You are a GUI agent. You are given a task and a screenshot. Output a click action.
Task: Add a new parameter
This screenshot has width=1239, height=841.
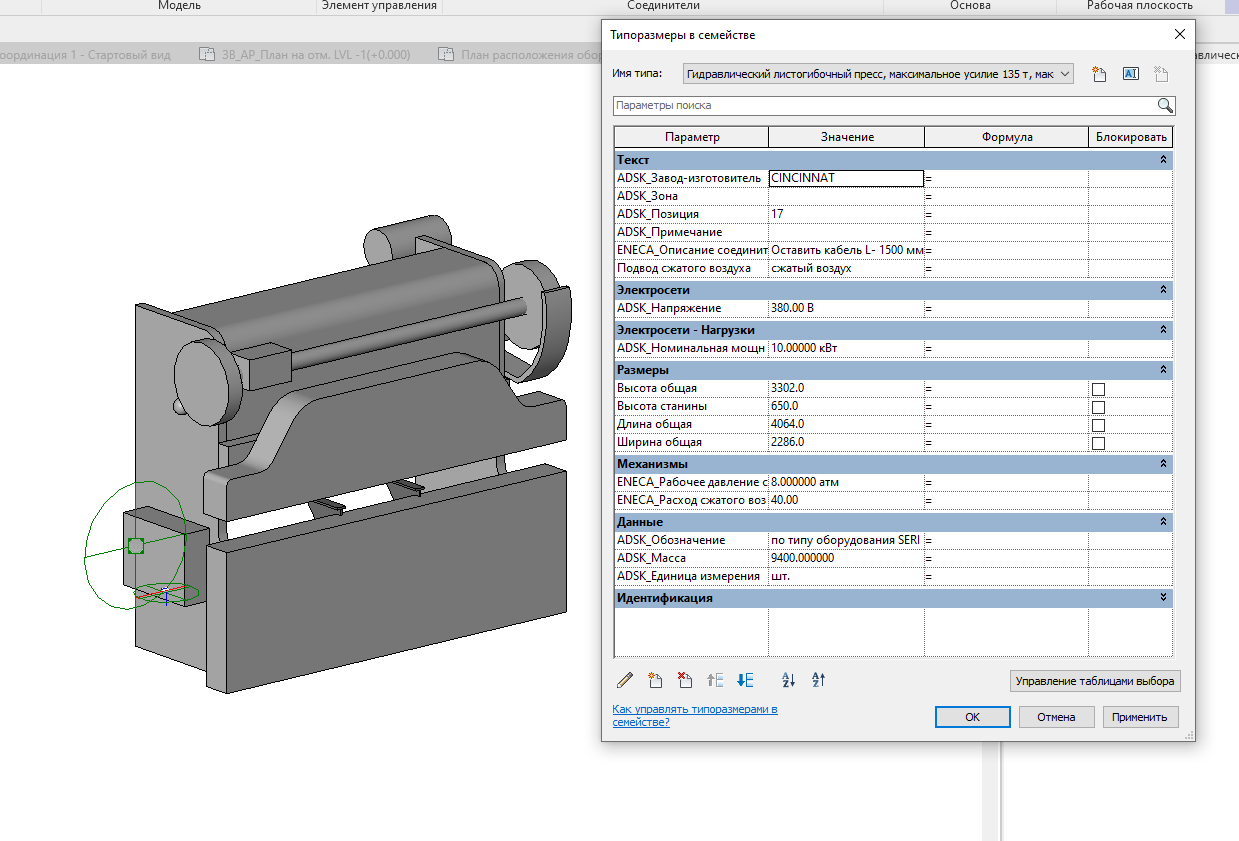[655, 680]
